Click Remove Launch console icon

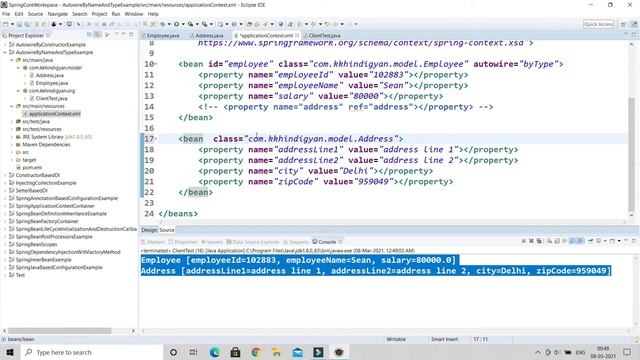[x=531, y=241]
